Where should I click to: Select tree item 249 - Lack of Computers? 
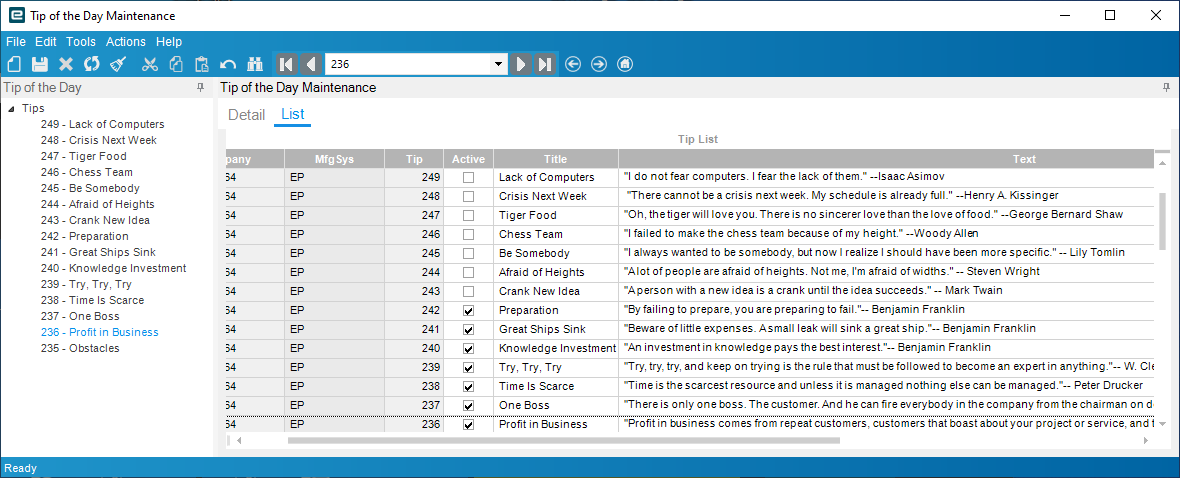point(102,124)
